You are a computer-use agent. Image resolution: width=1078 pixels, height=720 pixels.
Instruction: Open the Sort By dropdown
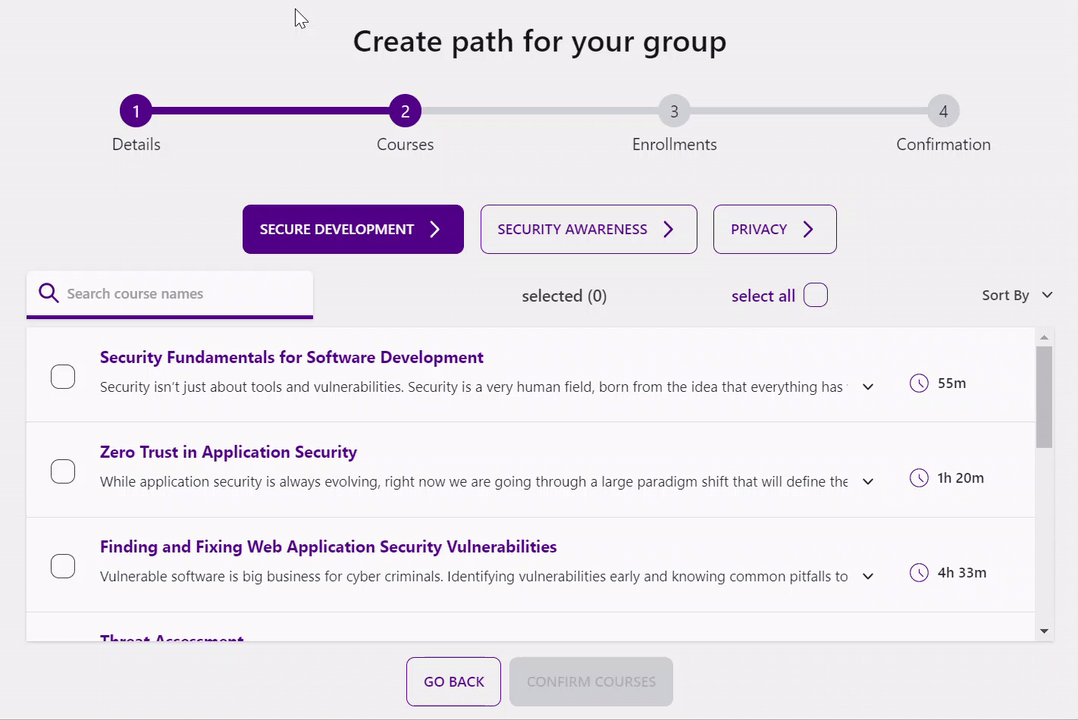[x=1016, y=295]
